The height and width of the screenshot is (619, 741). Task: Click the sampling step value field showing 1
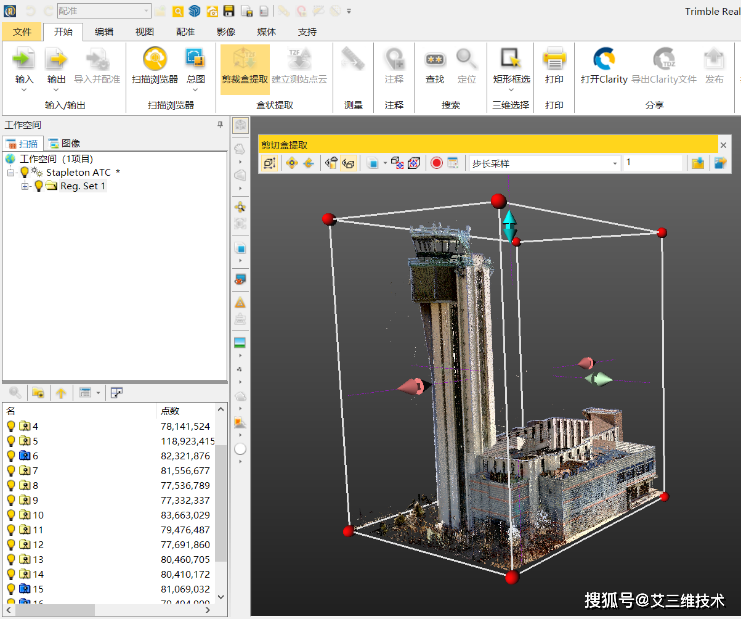pyautogui.click(x=653, y=163)
